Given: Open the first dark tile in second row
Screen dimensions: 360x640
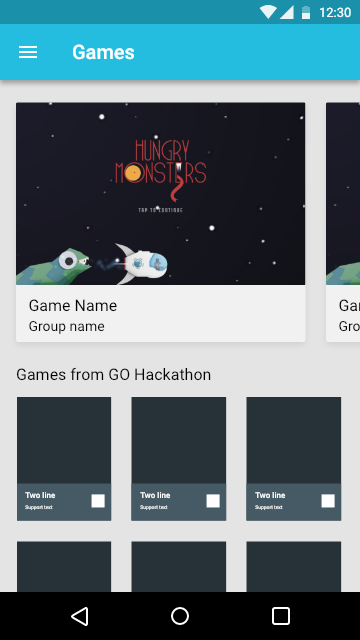Looking at the screenshot, I should point(64,567).
